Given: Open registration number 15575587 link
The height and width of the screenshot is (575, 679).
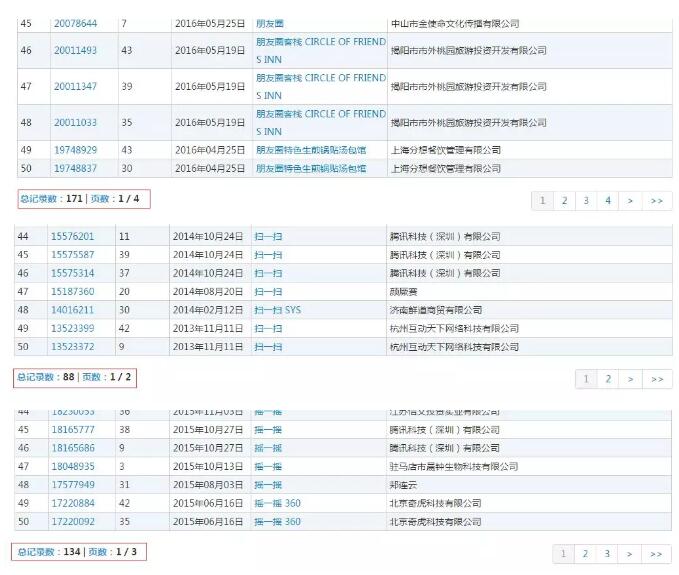Looking at the screenshot, I should [x=72, y=255].
